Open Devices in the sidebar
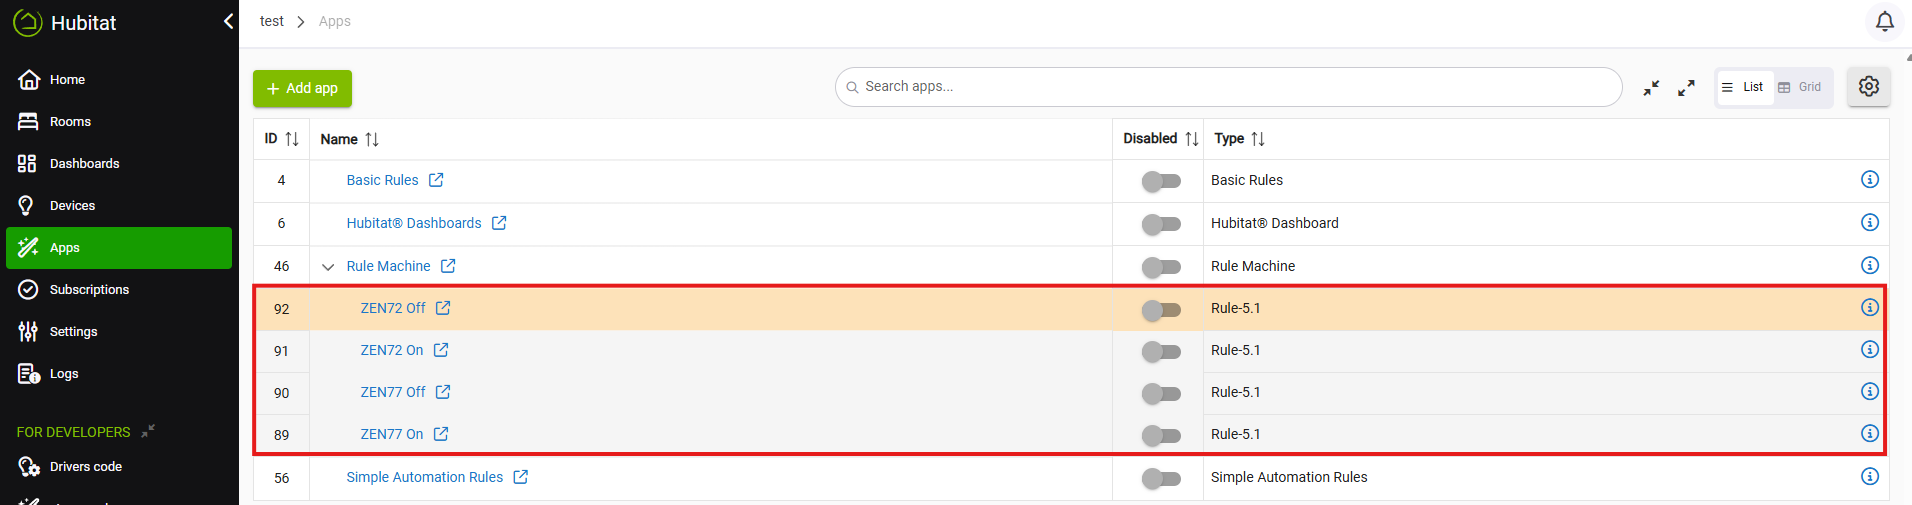The image size is (1912, 505). point(72,206)
